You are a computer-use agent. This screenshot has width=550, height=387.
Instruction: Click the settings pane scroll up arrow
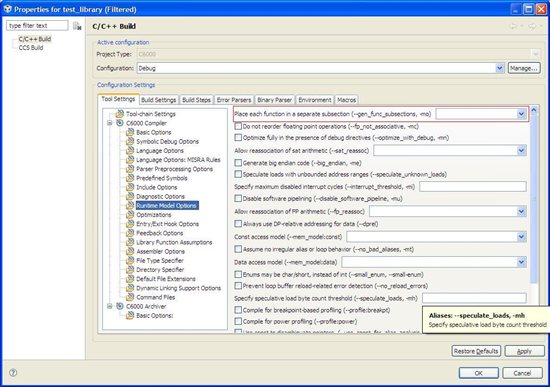pos(534,110)
